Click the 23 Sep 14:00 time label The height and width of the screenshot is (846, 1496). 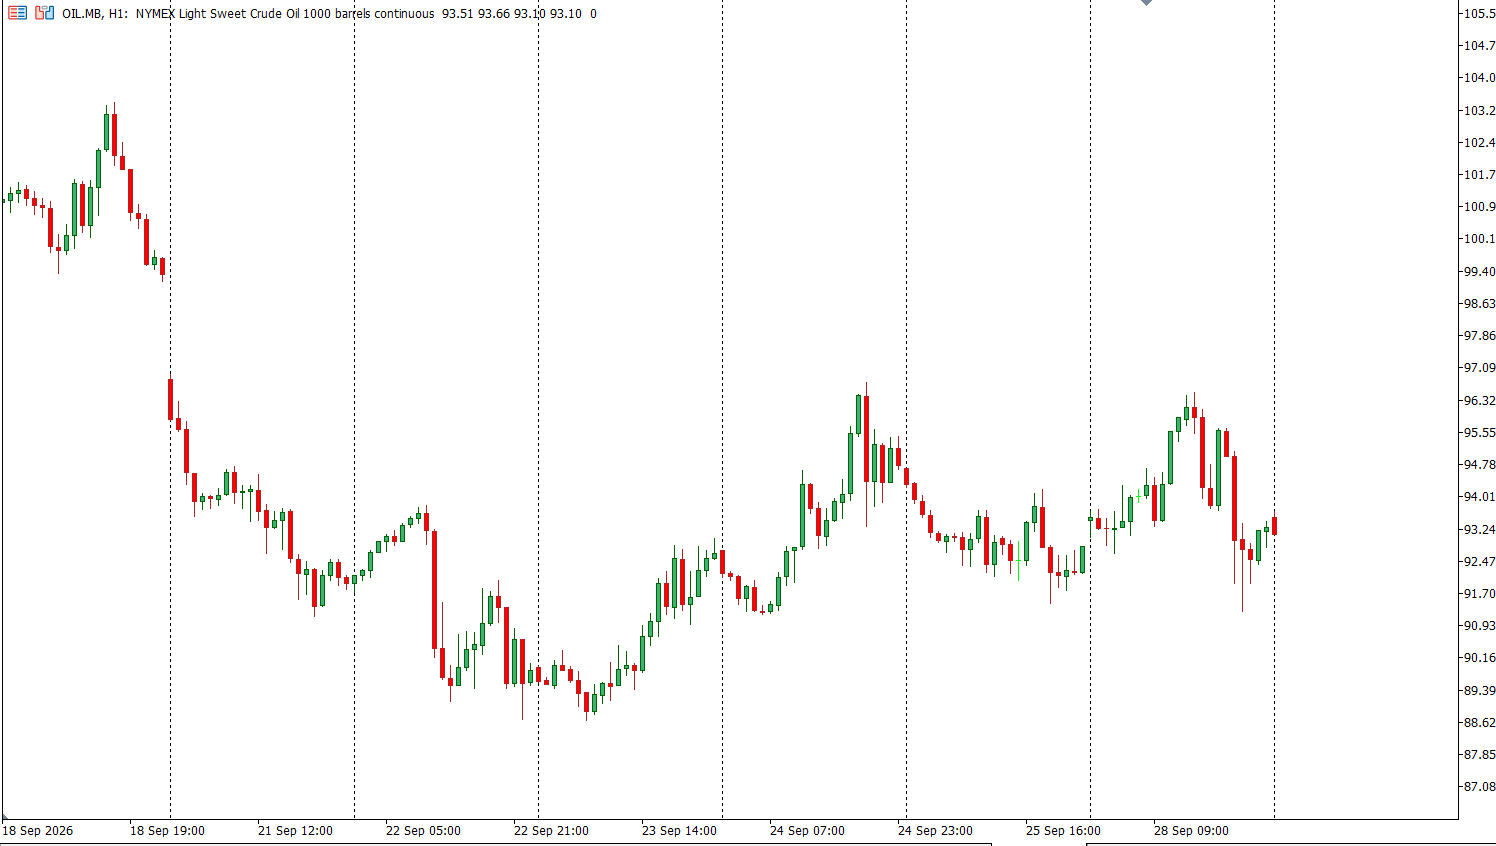[679, 831]
